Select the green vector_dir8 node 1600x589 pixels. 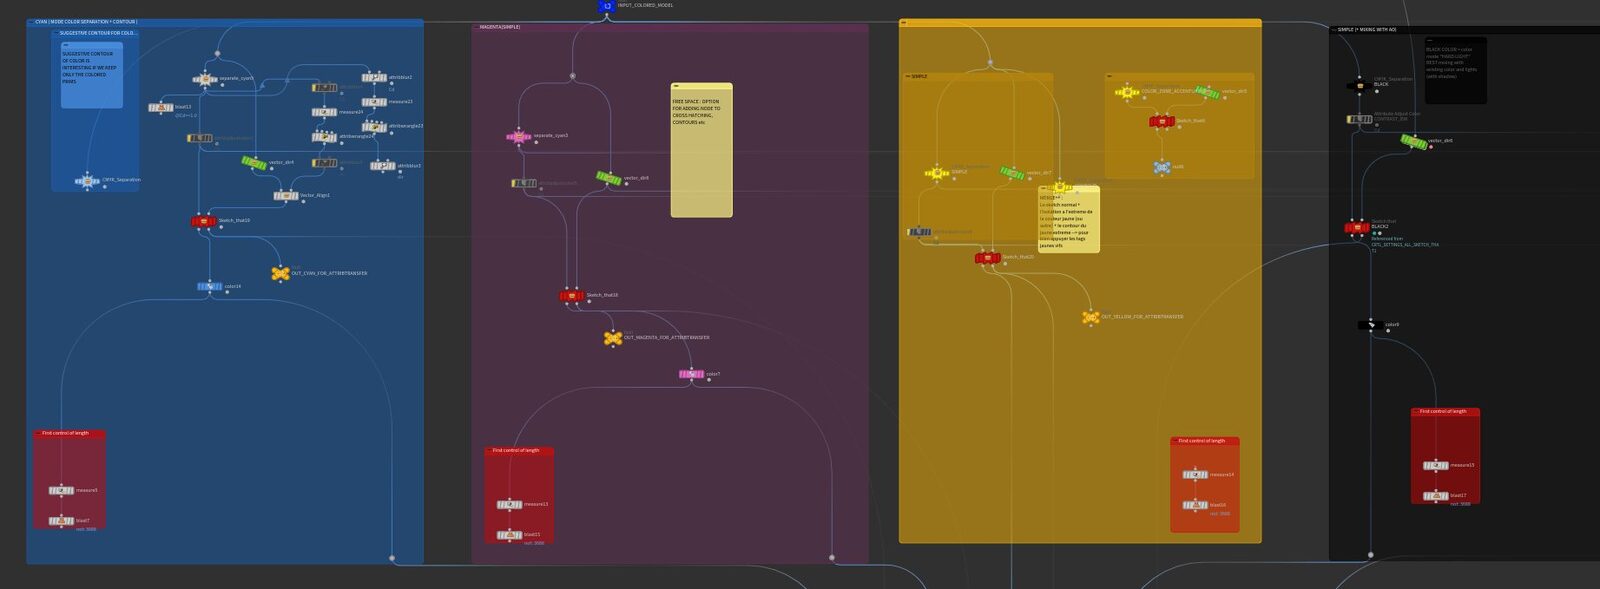coord(609,178)
